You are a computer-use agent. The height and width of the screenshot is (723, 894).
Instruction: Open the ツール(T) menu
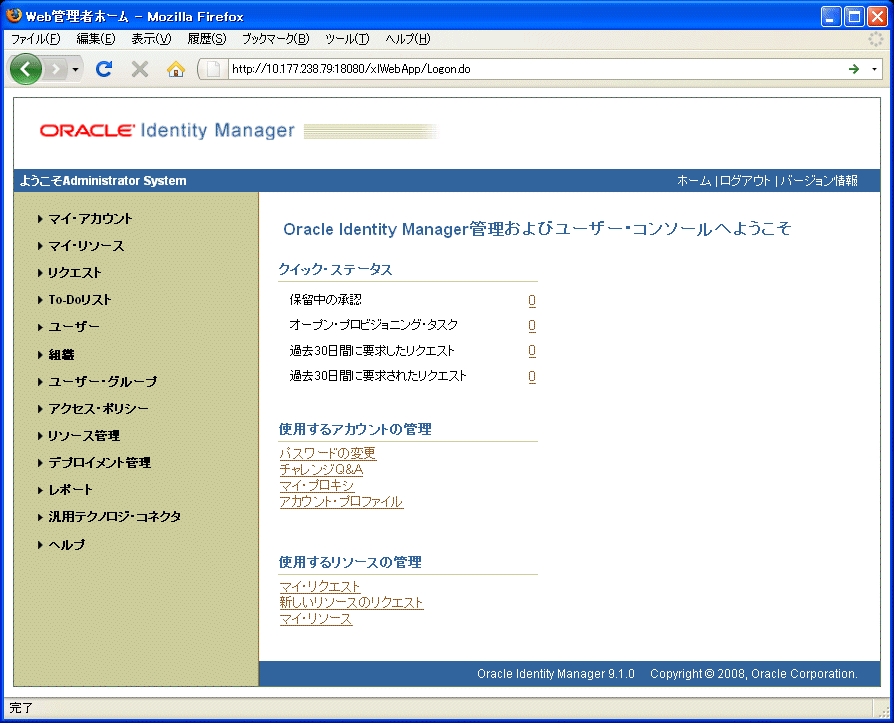pos(347,39)
